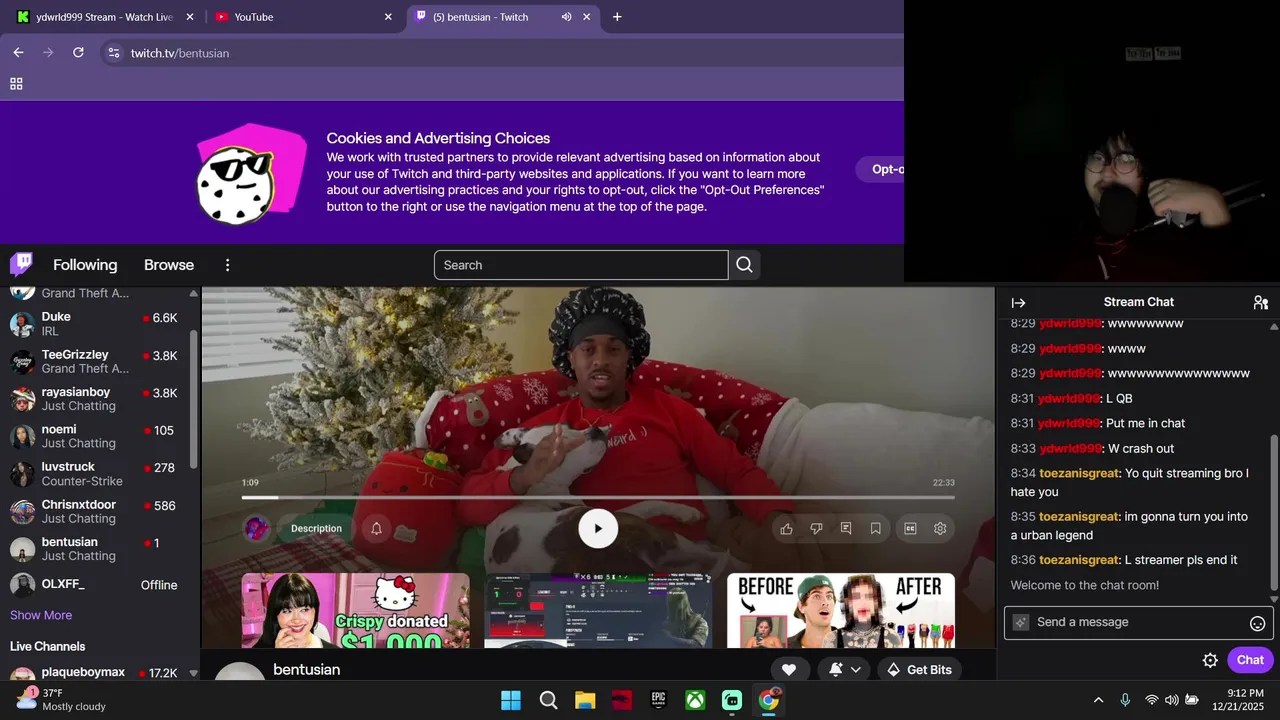Click the Get Bits button
Screen dimensions: 1280x720
920,670
